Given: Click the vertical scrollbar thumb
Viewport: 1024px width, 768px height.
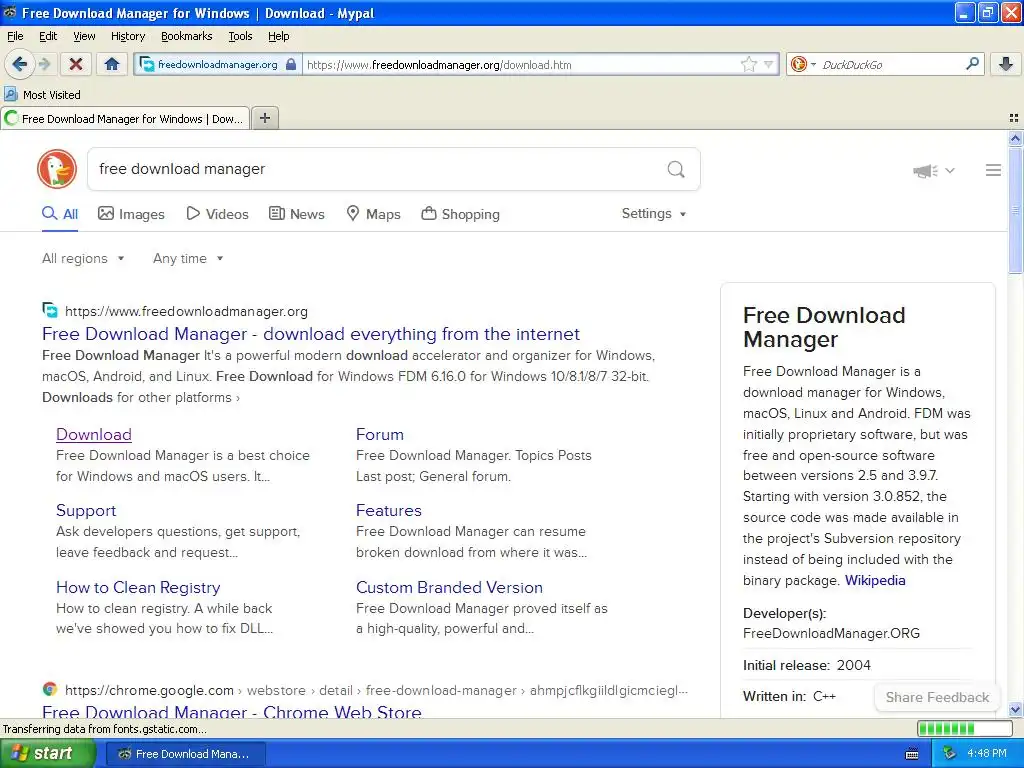Looking at the screenshot, I should 1015,210.
